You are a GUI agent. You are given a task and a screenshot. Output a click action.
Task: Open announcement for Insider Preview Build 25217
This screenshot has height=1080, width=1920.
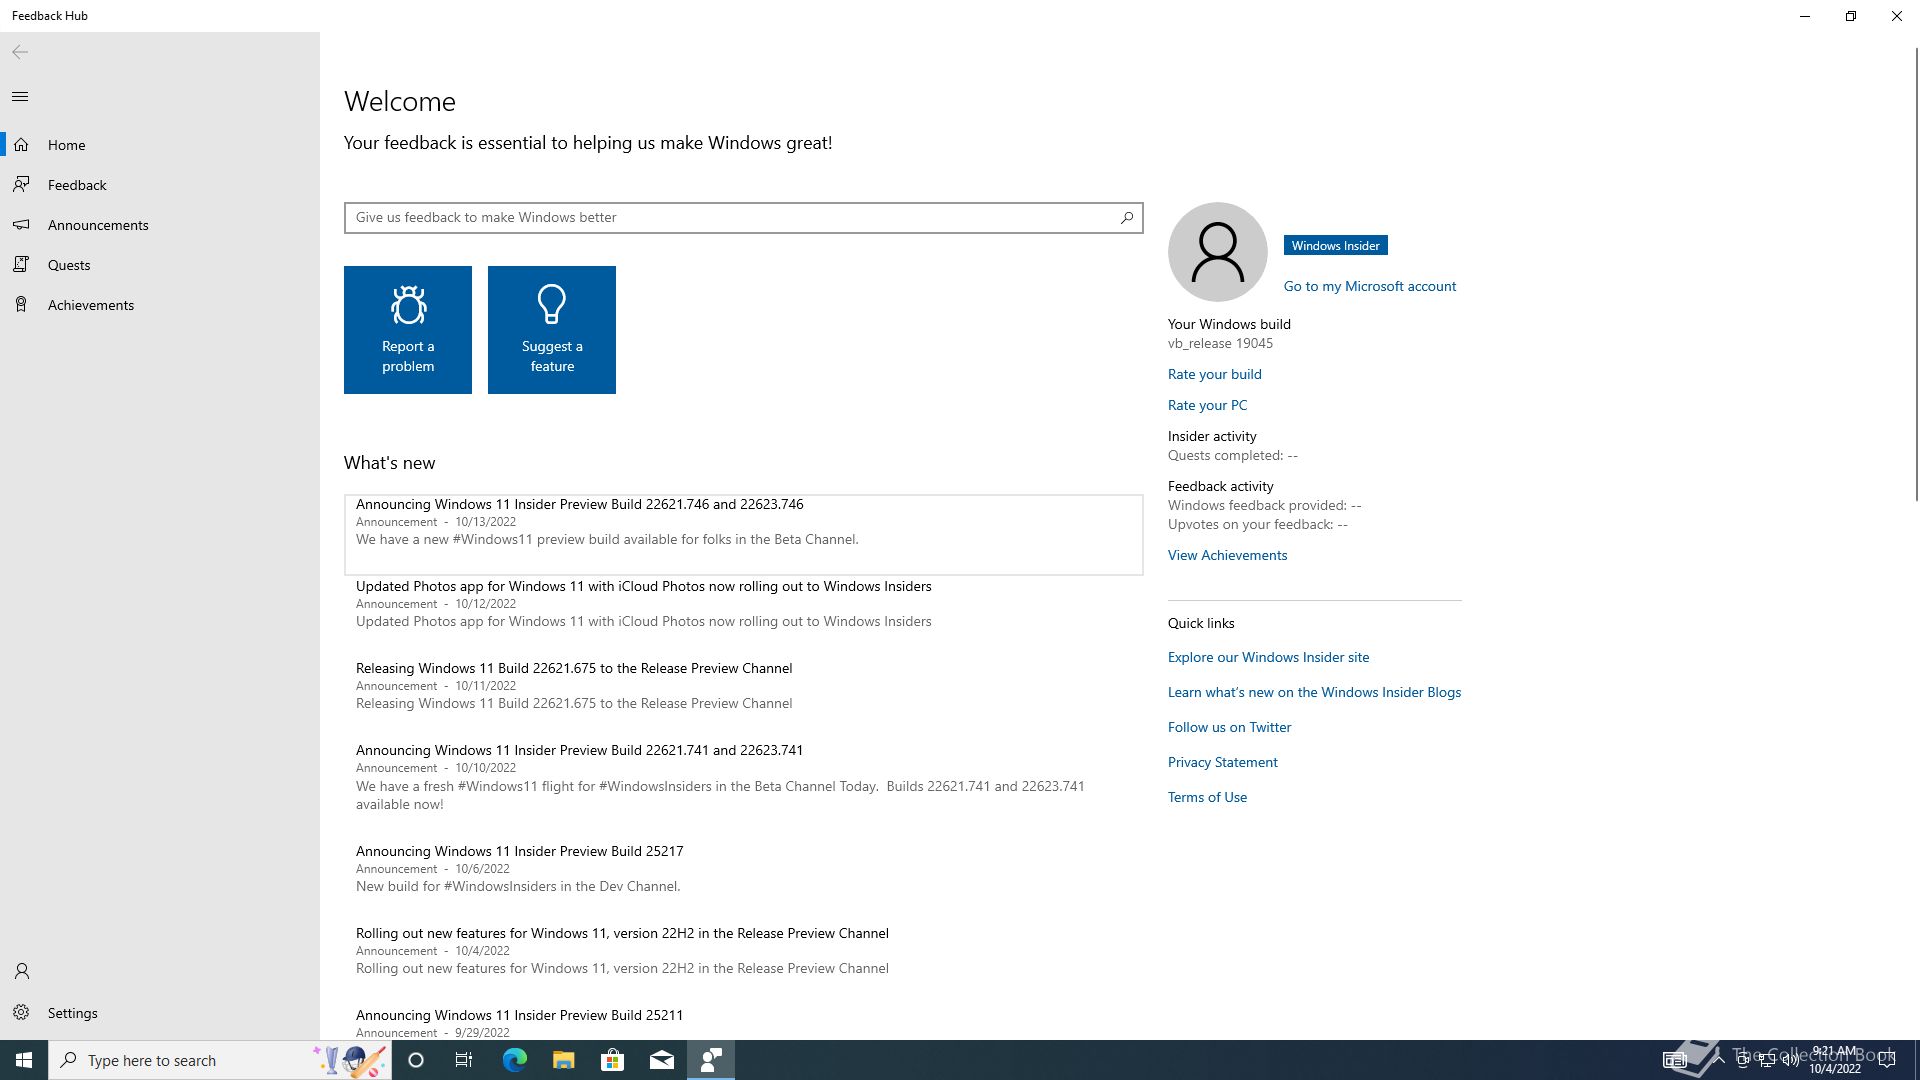pyautogui.click(x=744, y=868)
